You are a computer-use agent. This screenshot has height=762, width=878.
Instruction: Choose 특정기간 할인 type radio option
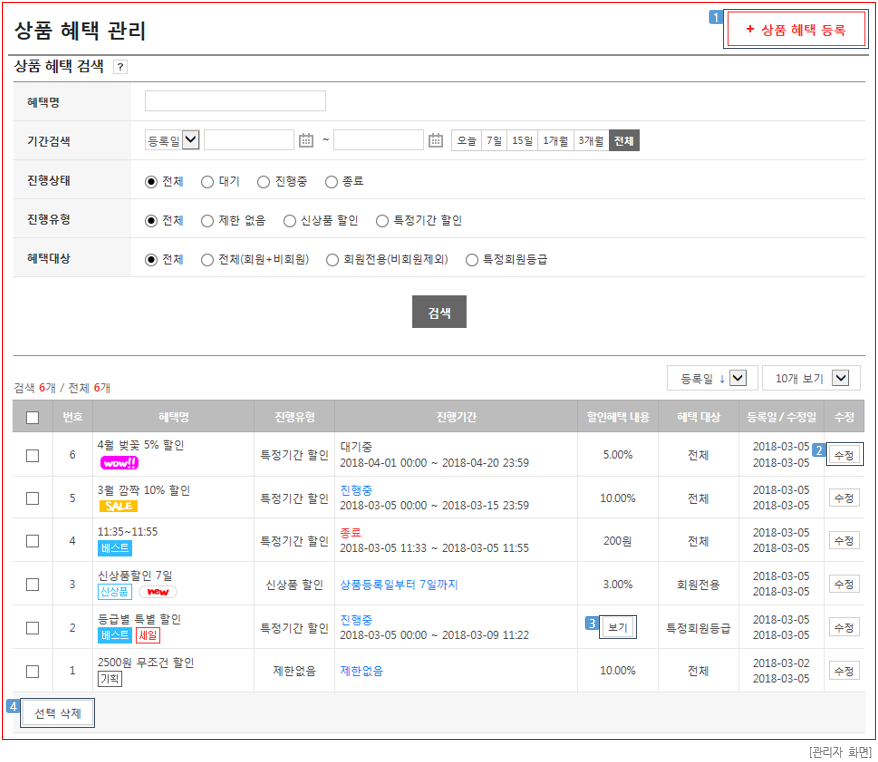click(382, 221)
